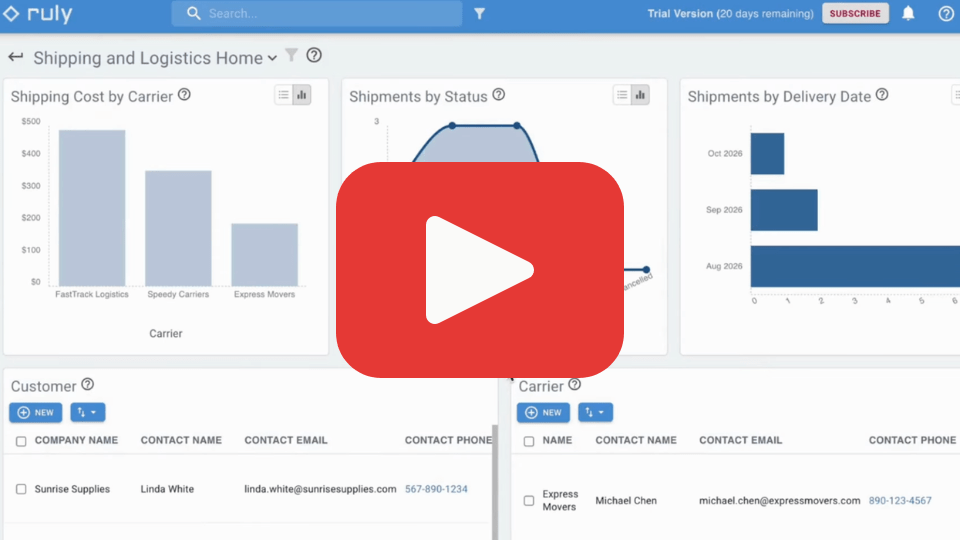Screen dimensions: 960x540
Task: Click the Aug 2026 bar
Action: click(855, 266)
